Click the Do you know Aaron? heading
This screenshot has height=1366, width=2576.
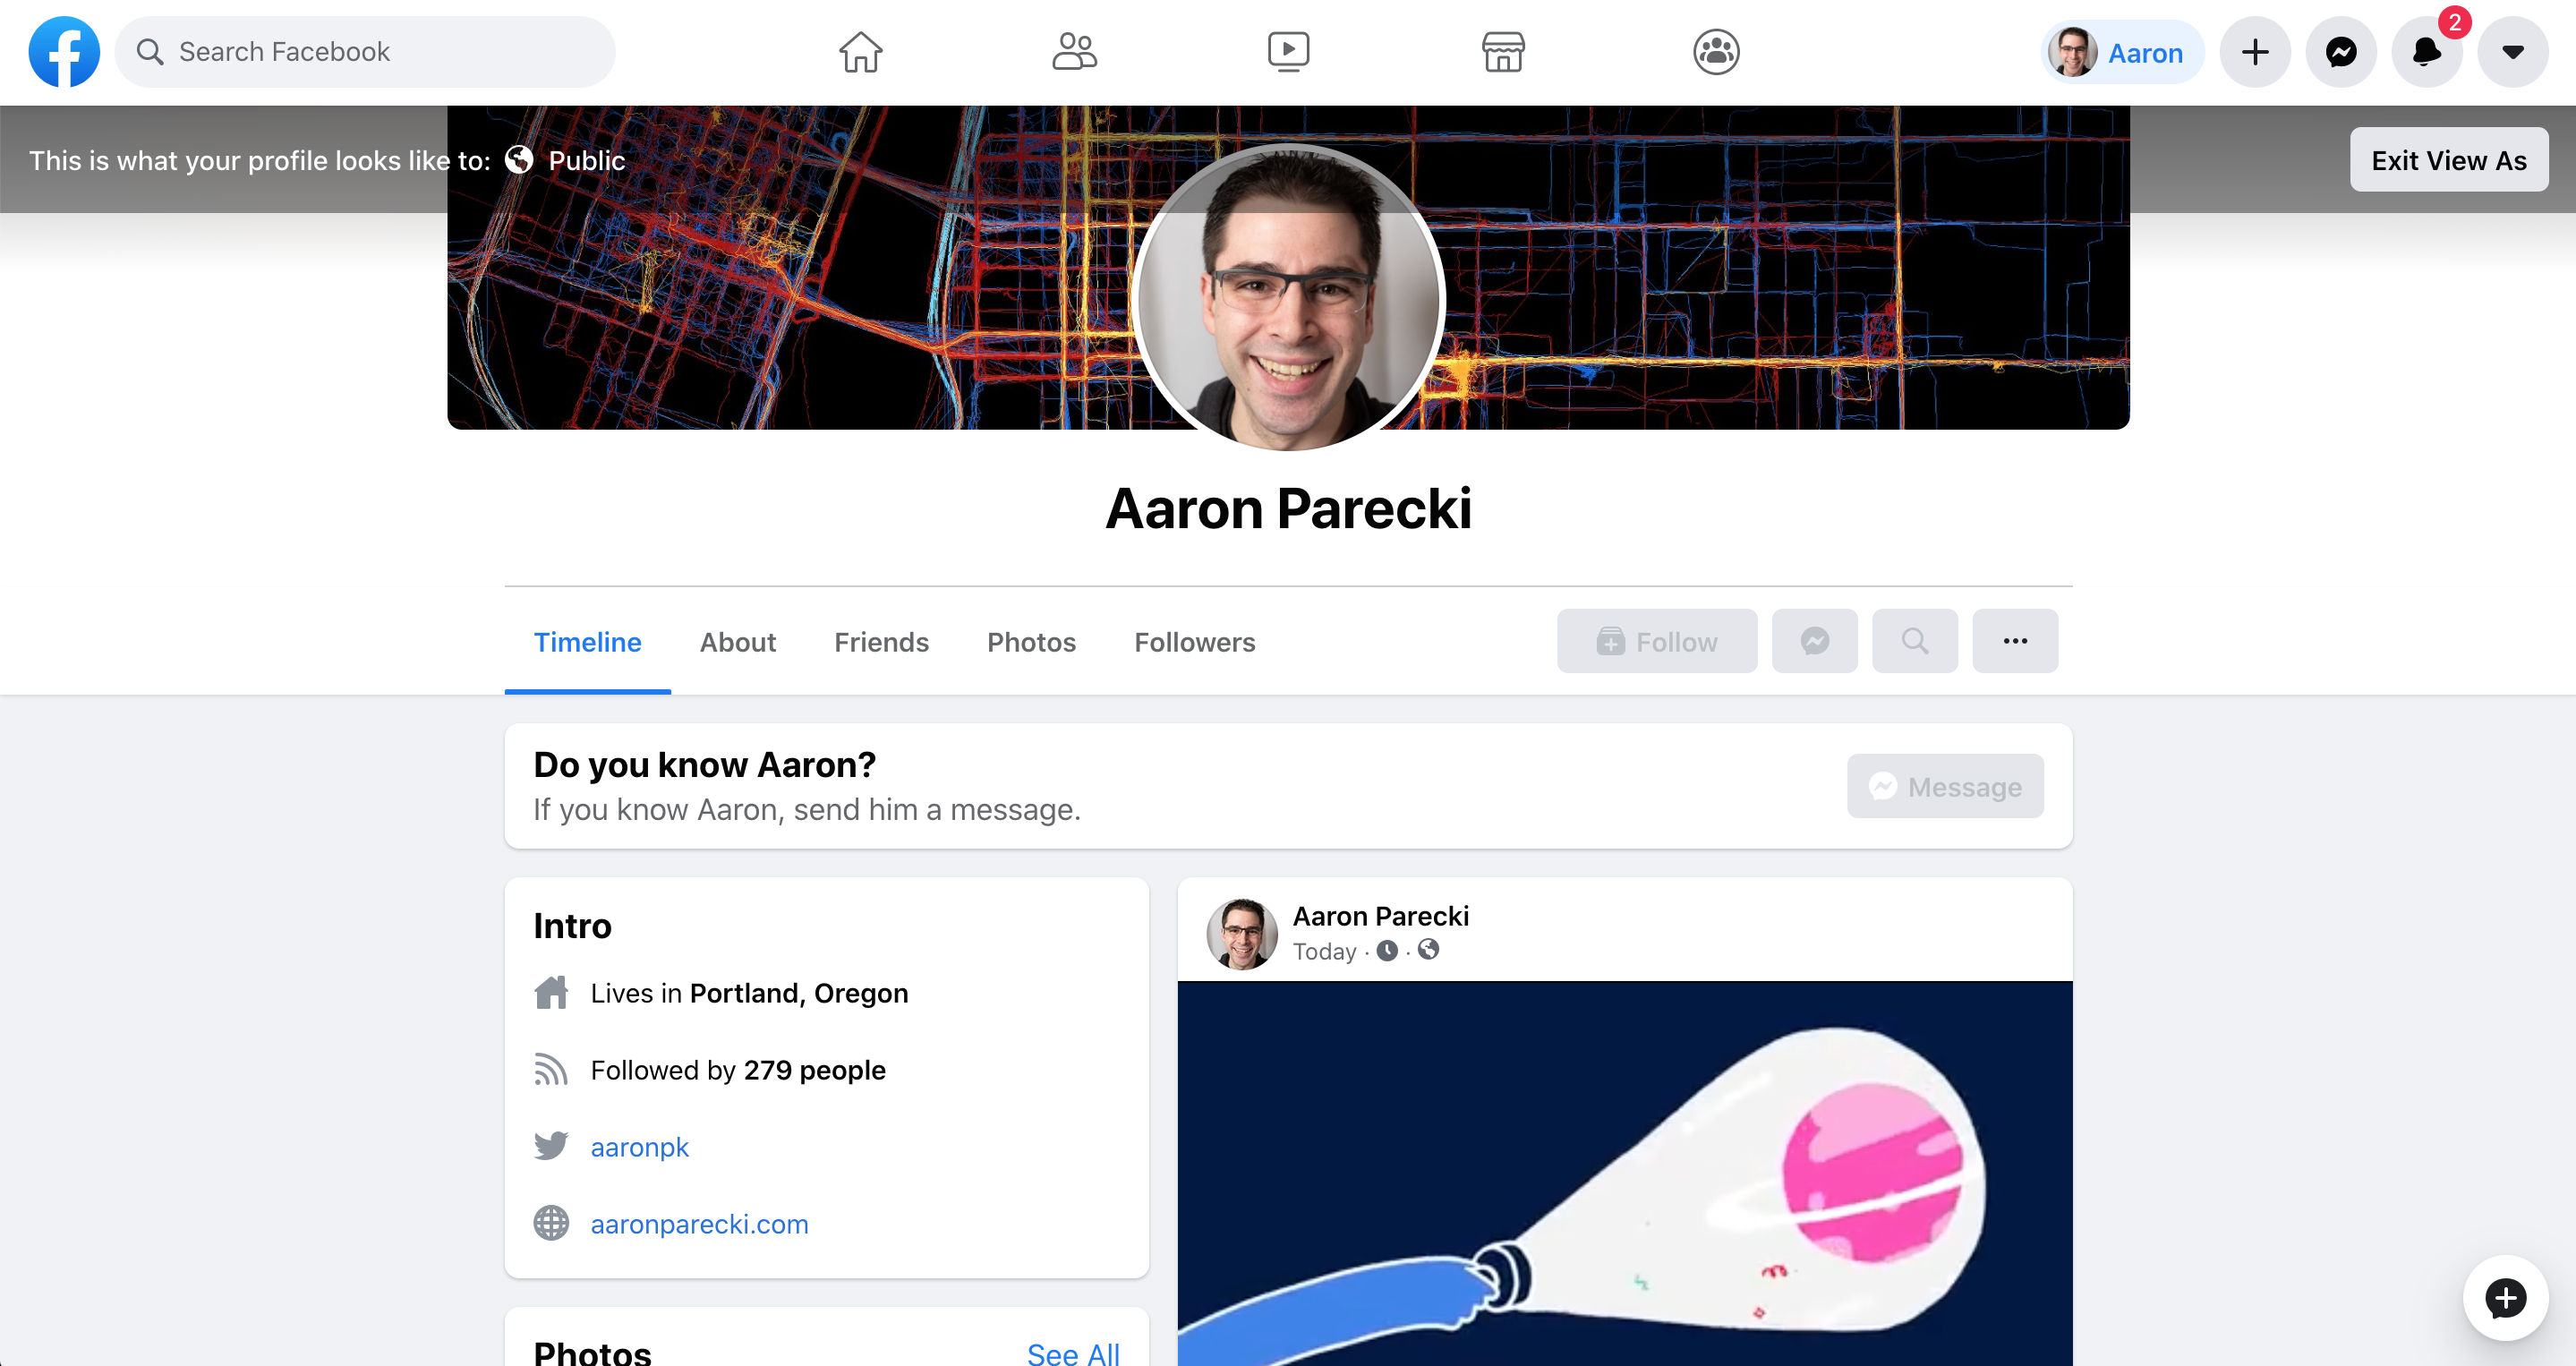coord(704,765)
